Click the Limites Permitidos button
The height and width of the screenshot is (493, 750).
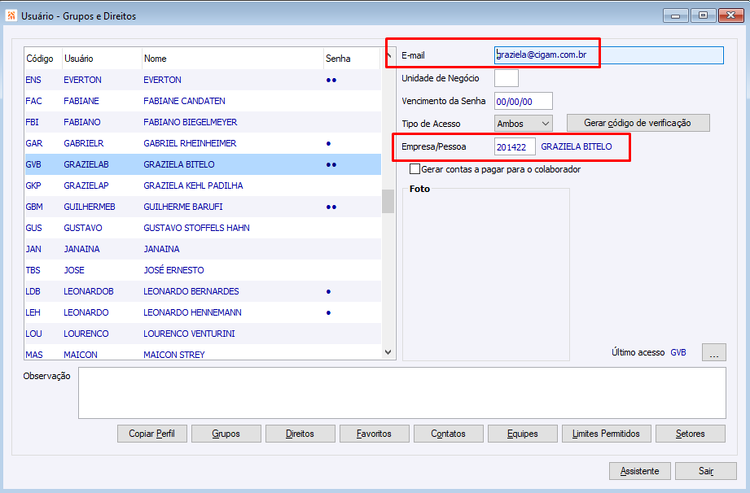pos(606,434)
